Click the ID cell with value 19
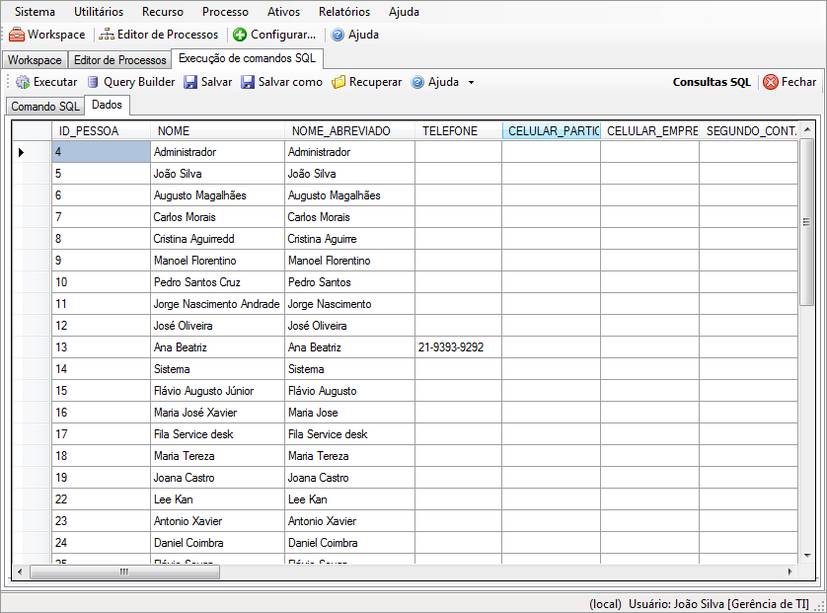Viewport: 827px width, 613px height. [101, 477]
